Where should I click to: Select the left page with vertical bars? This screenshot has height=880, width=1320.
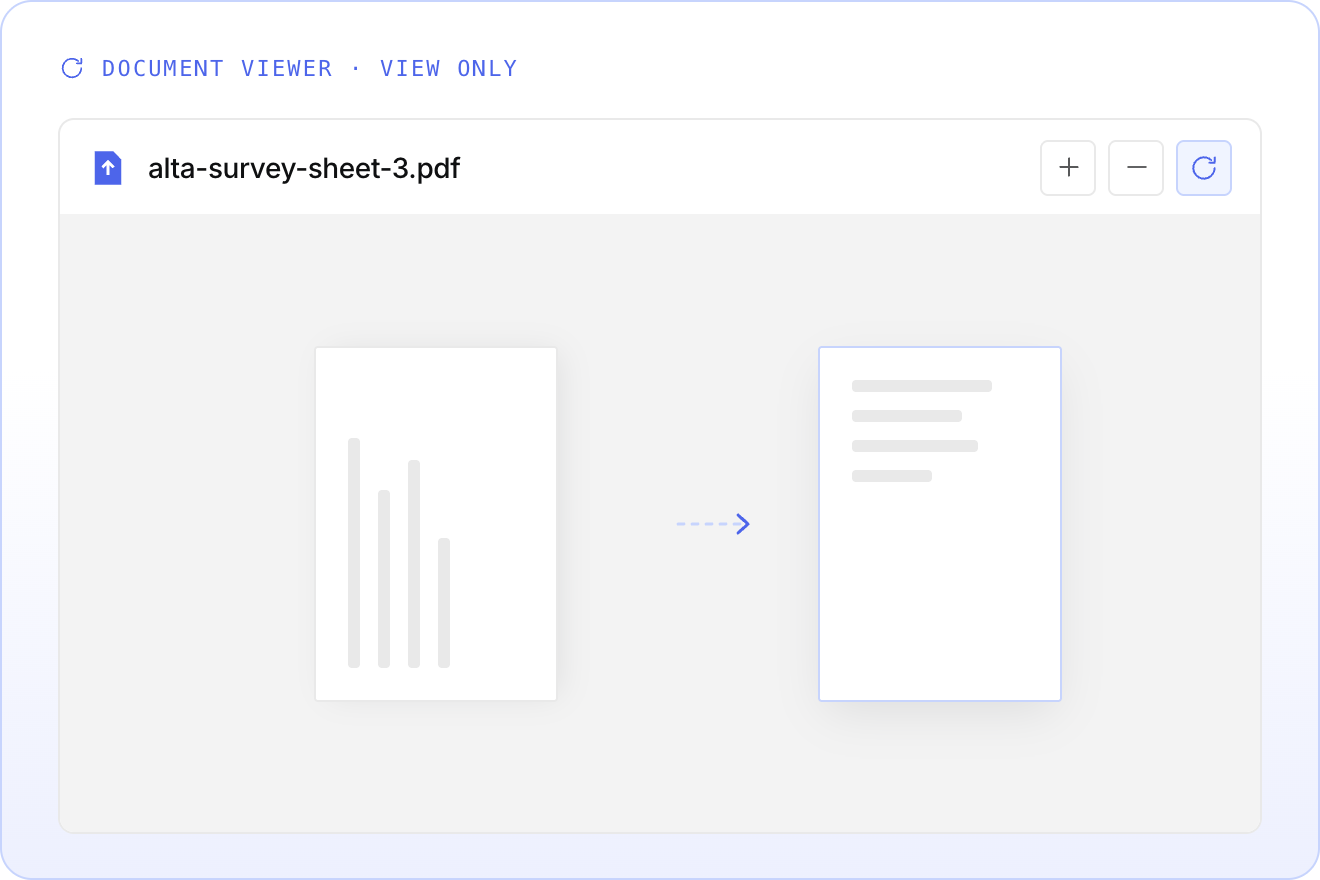click(436, 524)
